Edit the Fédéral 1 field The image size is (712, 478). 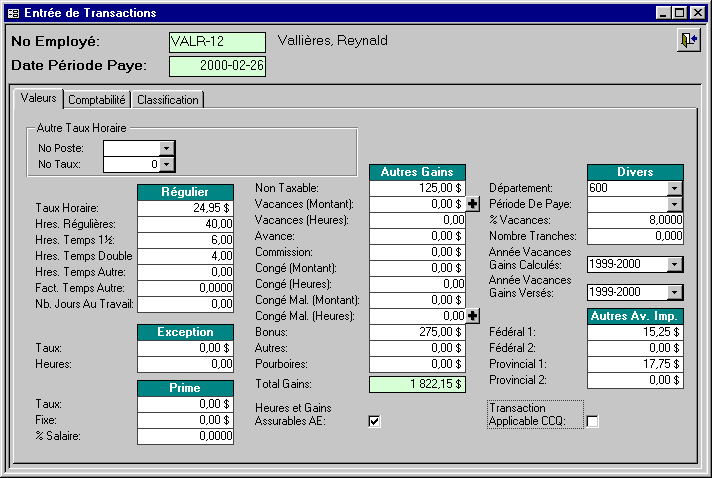[635, 332]
